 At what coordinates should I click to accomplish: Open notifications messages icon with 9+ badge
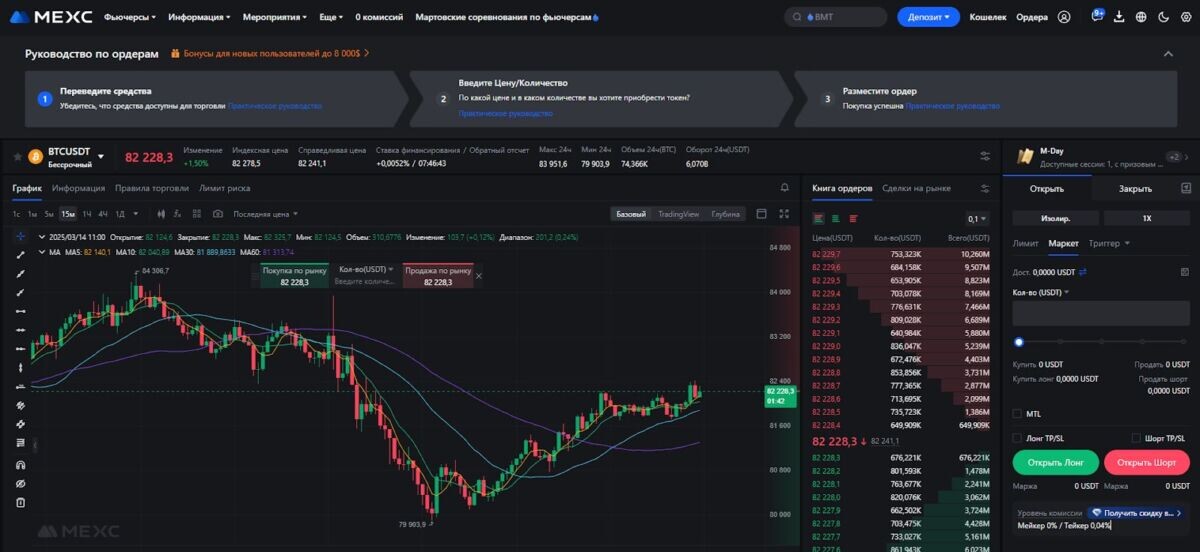point(1098,16)
